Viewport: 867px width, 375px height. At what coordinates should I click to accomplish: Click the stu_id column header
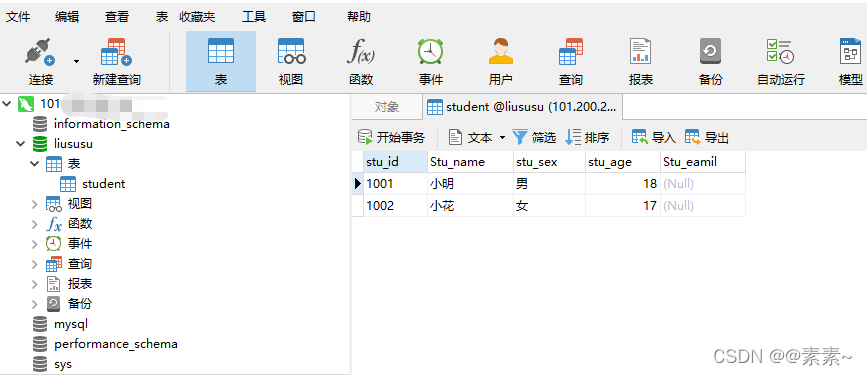coord(395,162)
